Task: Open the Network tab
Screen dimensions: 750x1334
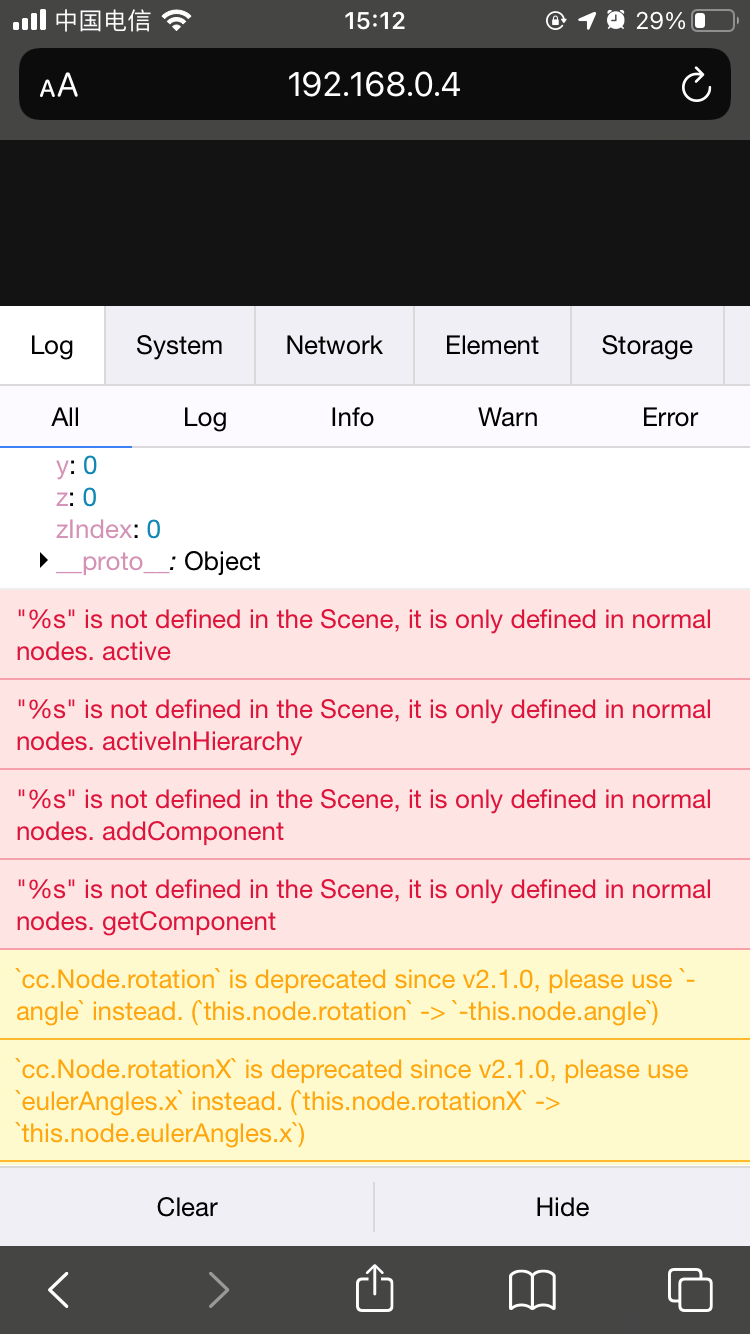Action: click(x=334, y=346)
